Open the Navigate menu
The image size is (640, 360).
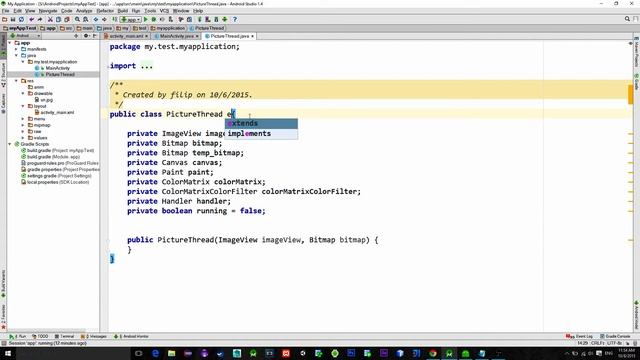[48, 11]
